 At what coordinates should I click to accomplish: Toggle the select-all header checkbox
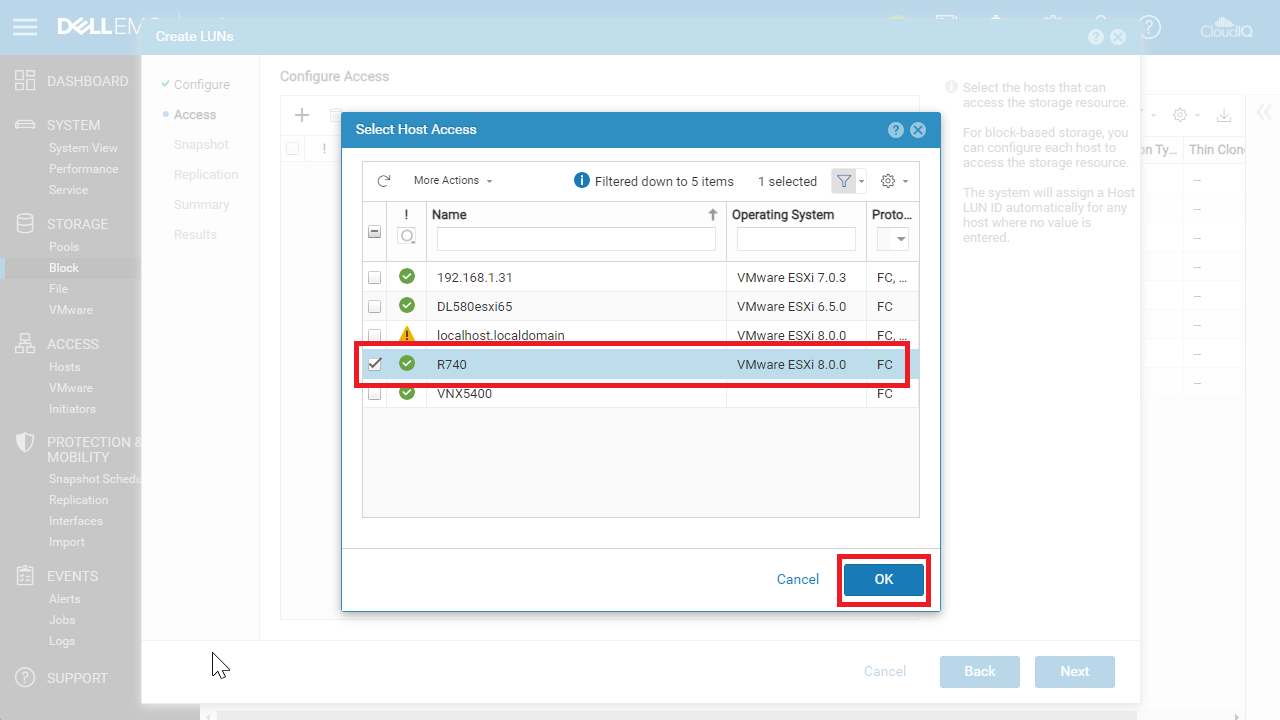(x=374, y=231)
